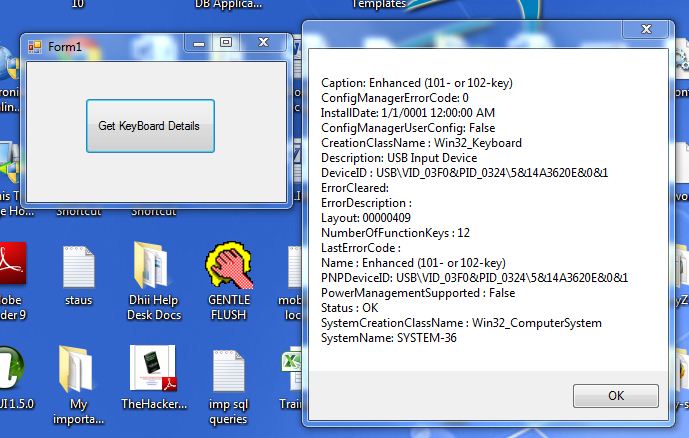Click the Status : OK line

[349, 308]
